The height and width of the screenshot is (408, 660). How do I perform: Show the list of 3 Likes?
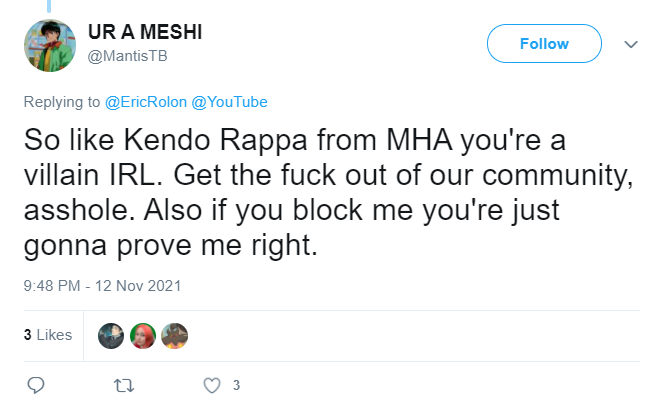[48, 335]
